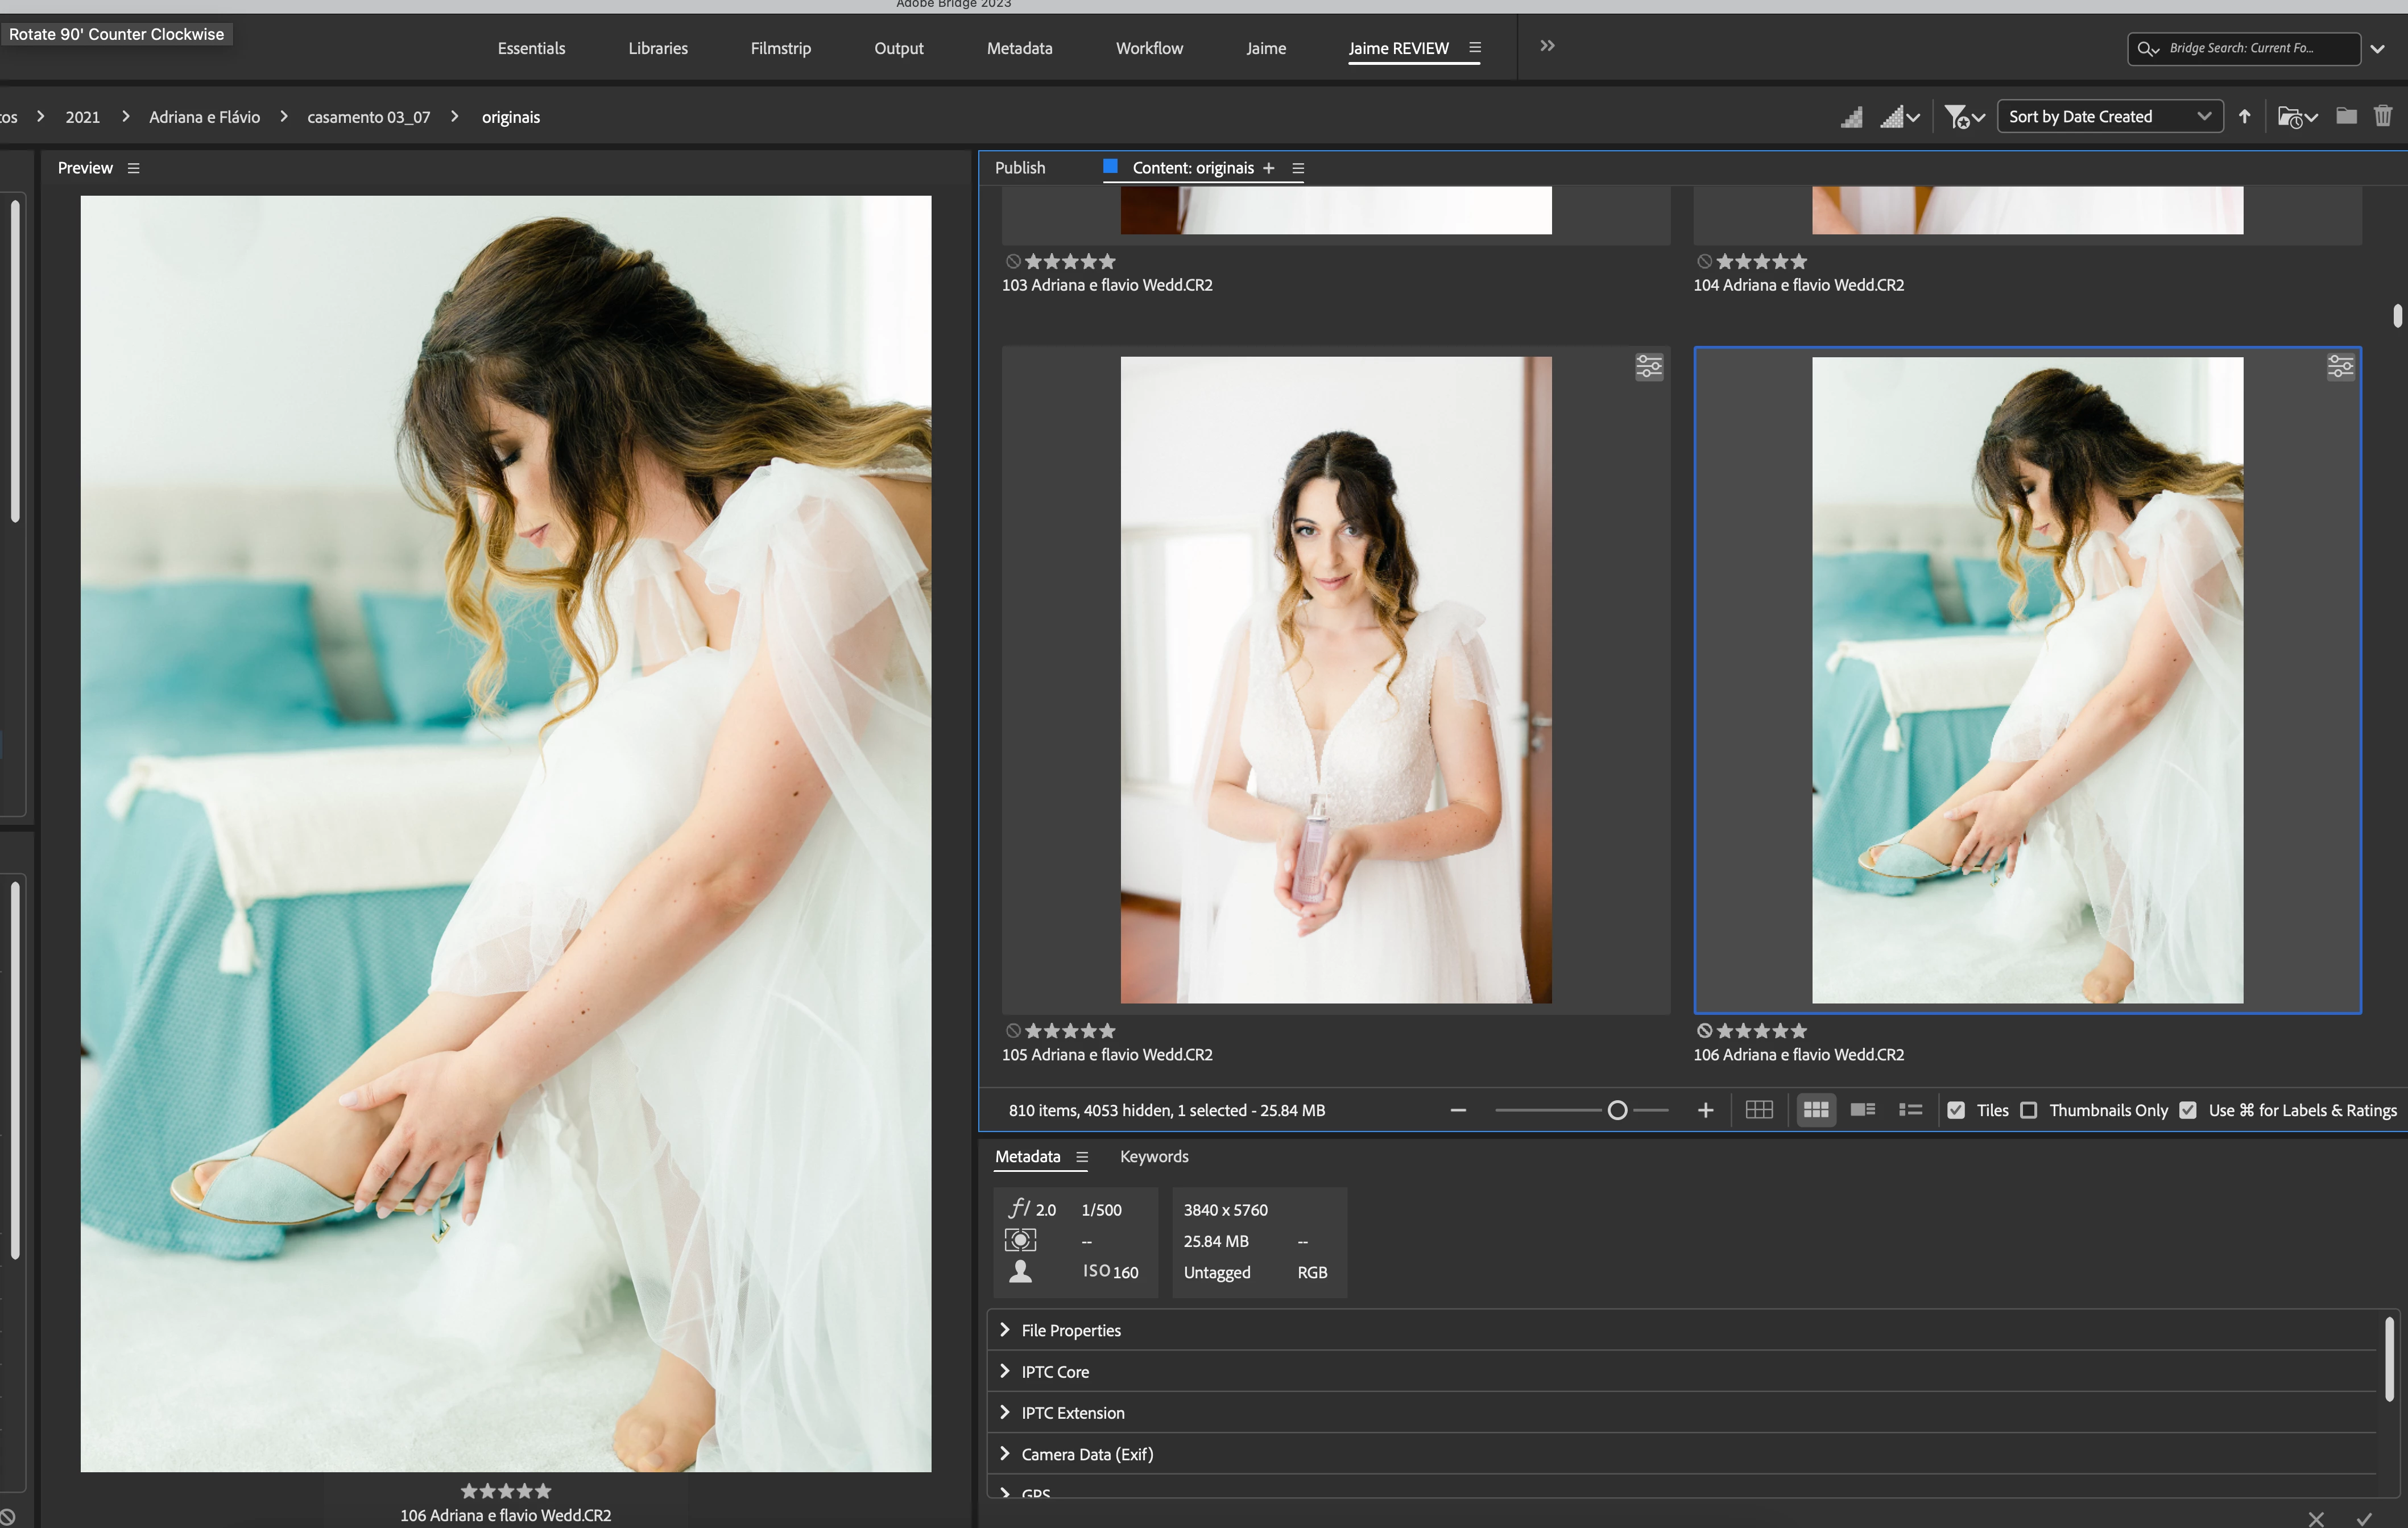Go to the Adriana e Flávio breadcrumb folder
Image resolution: width=2408 pixels, height=1528 pixels.
point(204,117)
